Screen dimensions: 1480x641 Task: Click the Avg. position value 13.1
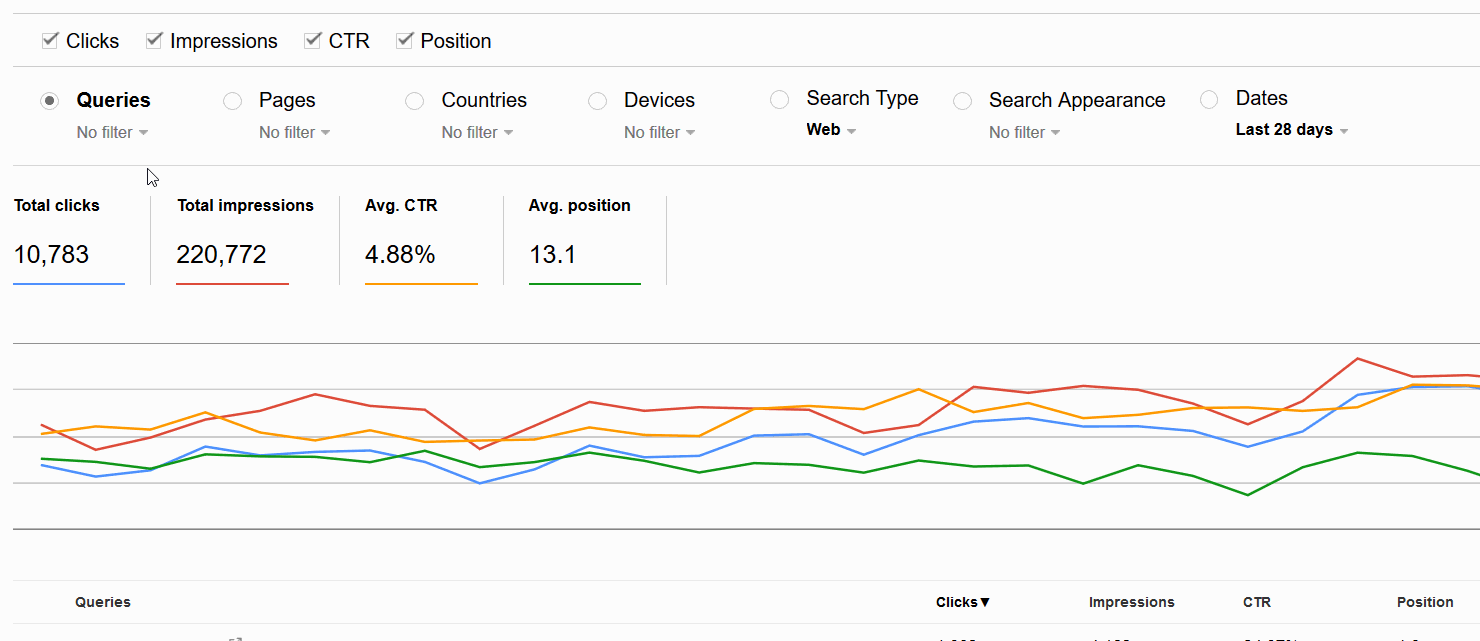click(x=553, y=255)
